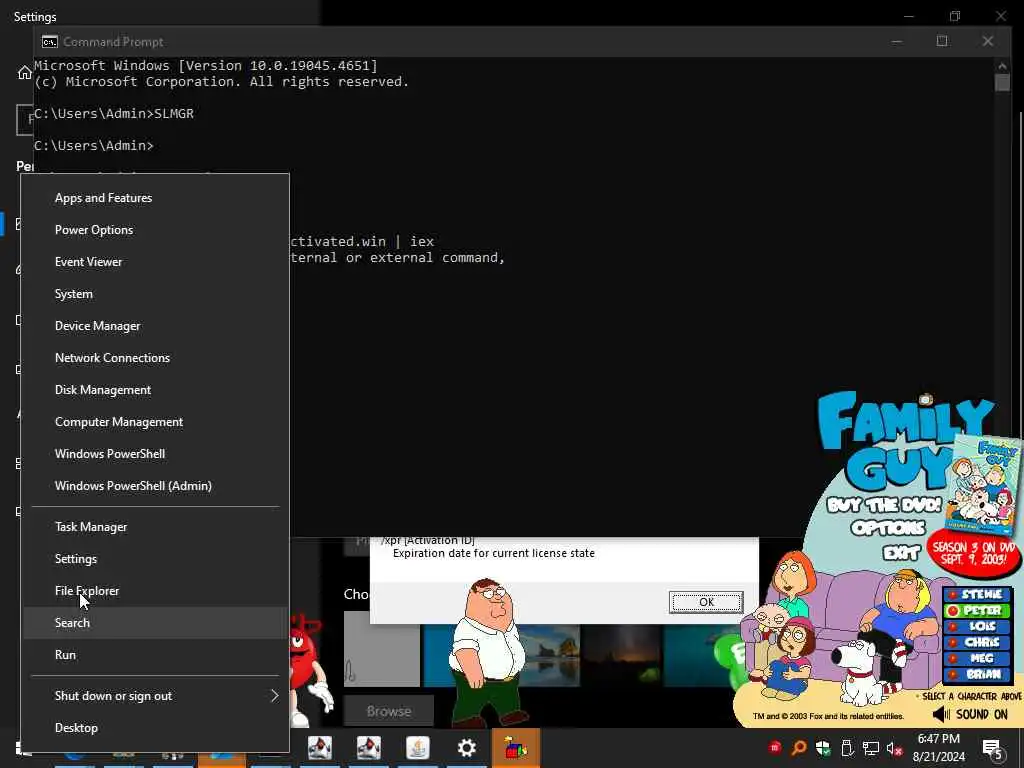Click the Command Prompt title bar icon
The image size is (1024, 768).
click(x=50, y=42)
